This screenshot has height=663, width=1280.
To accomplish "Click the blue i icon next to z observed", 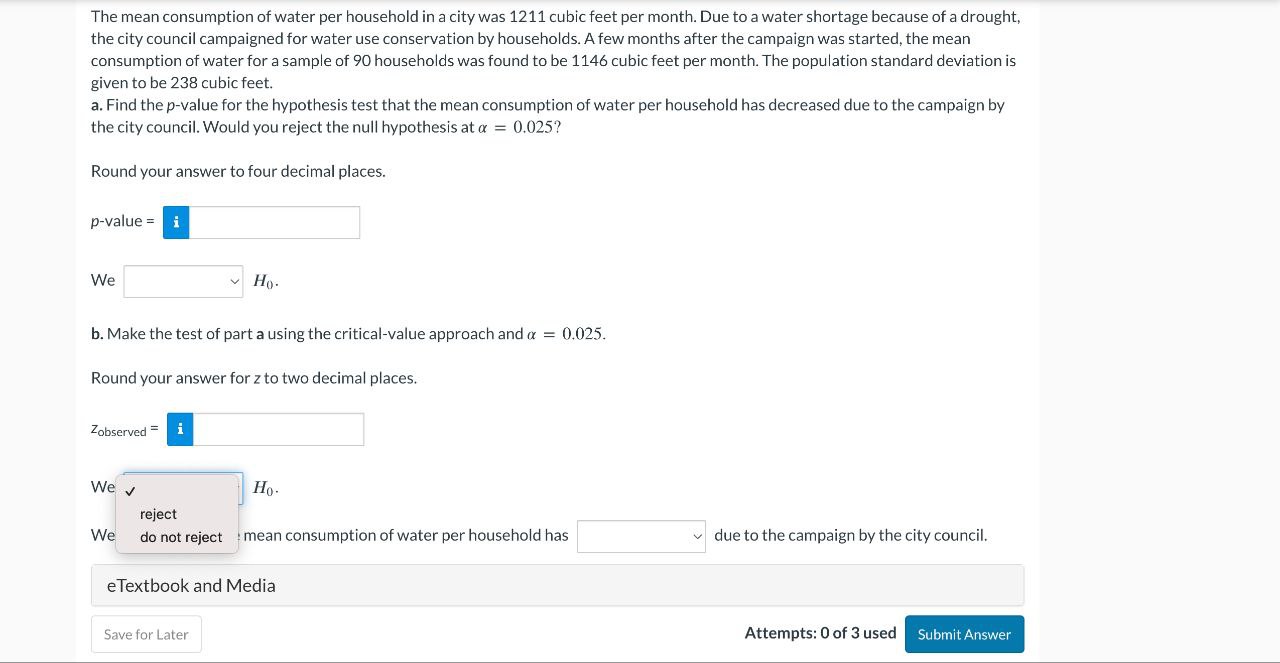I will [179, 429].
